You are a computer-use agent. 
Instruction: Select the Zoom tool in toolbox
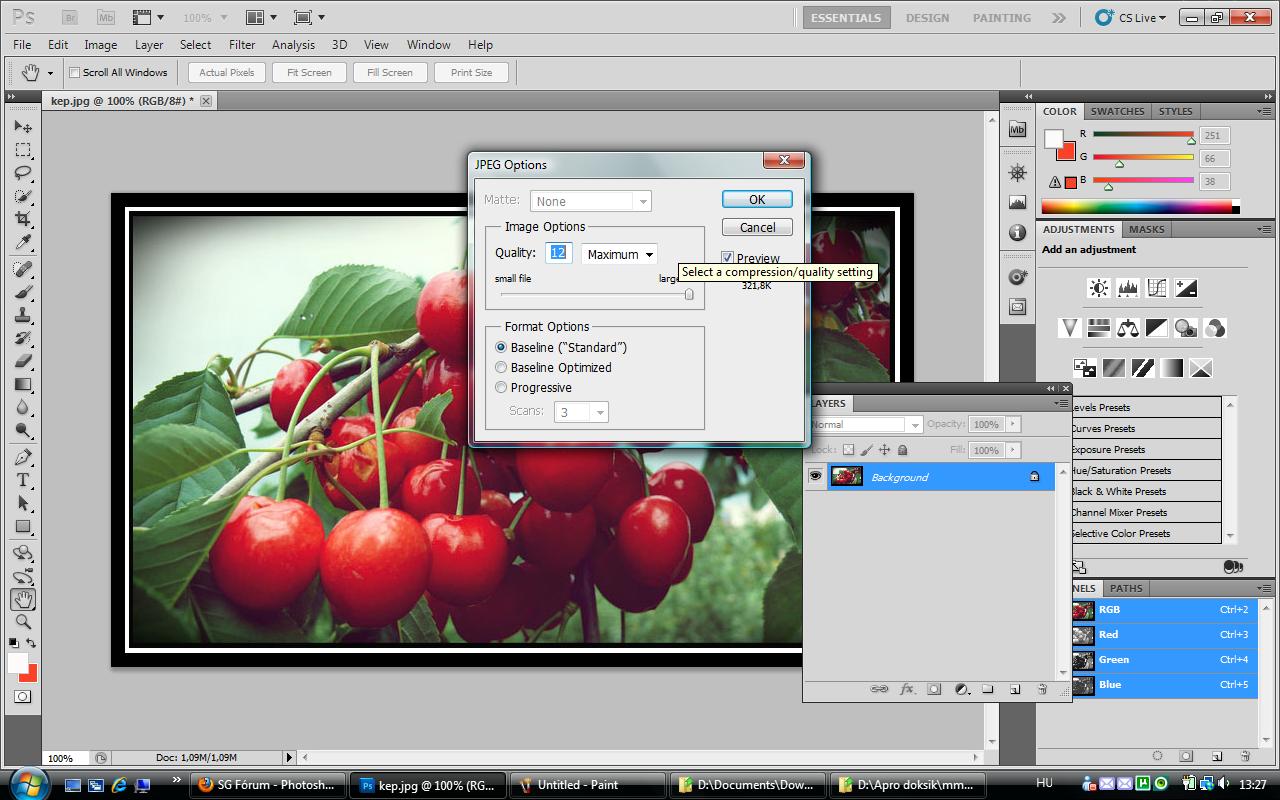[23, 622]
